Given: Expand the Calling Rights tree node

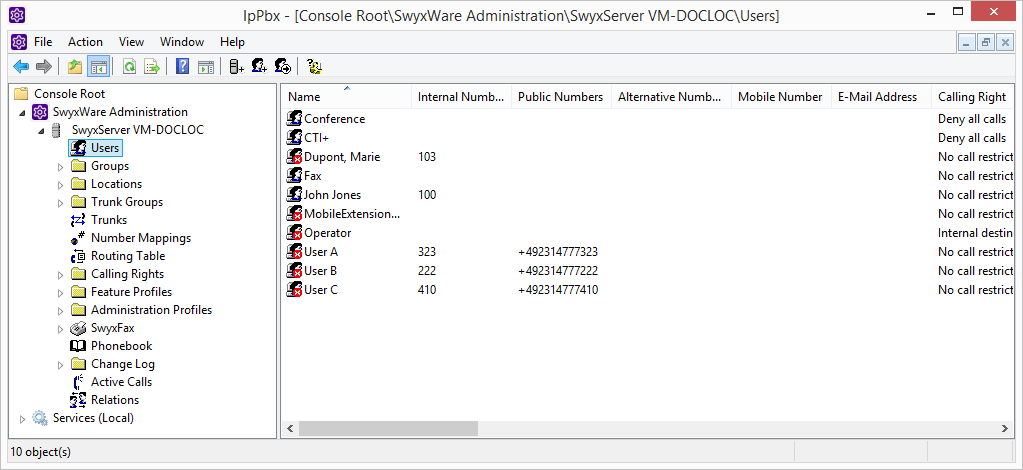Looking at the screenshot, I should [x=60, y=275].
